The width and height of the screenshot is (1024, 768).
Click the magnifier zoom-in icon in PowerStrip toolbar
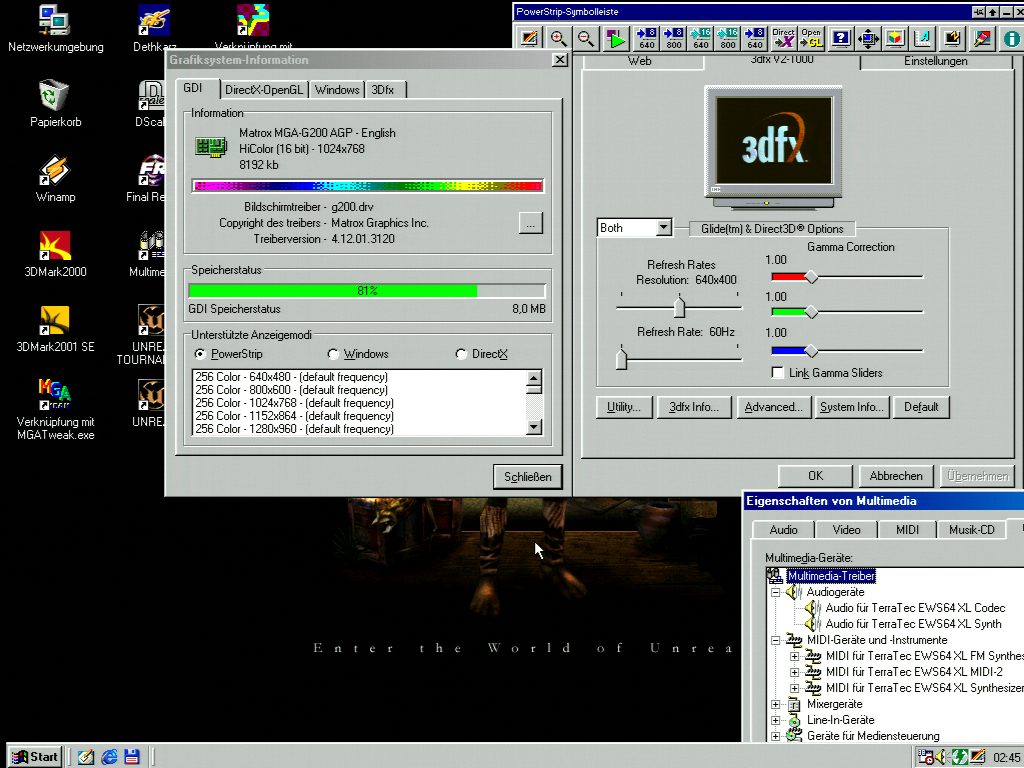pos(558,39)
